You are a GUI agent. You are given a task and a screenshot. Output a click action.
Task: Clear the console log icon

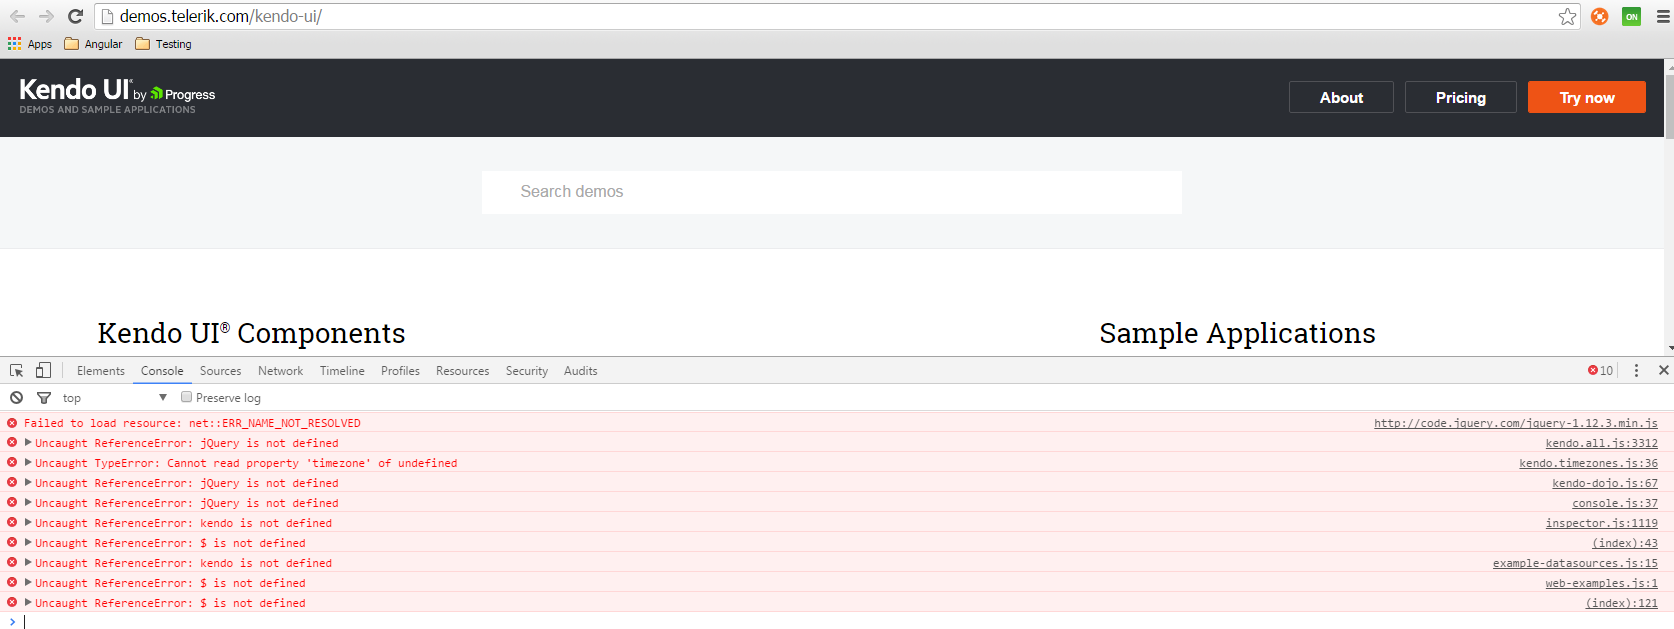click(x=17, y=398)
